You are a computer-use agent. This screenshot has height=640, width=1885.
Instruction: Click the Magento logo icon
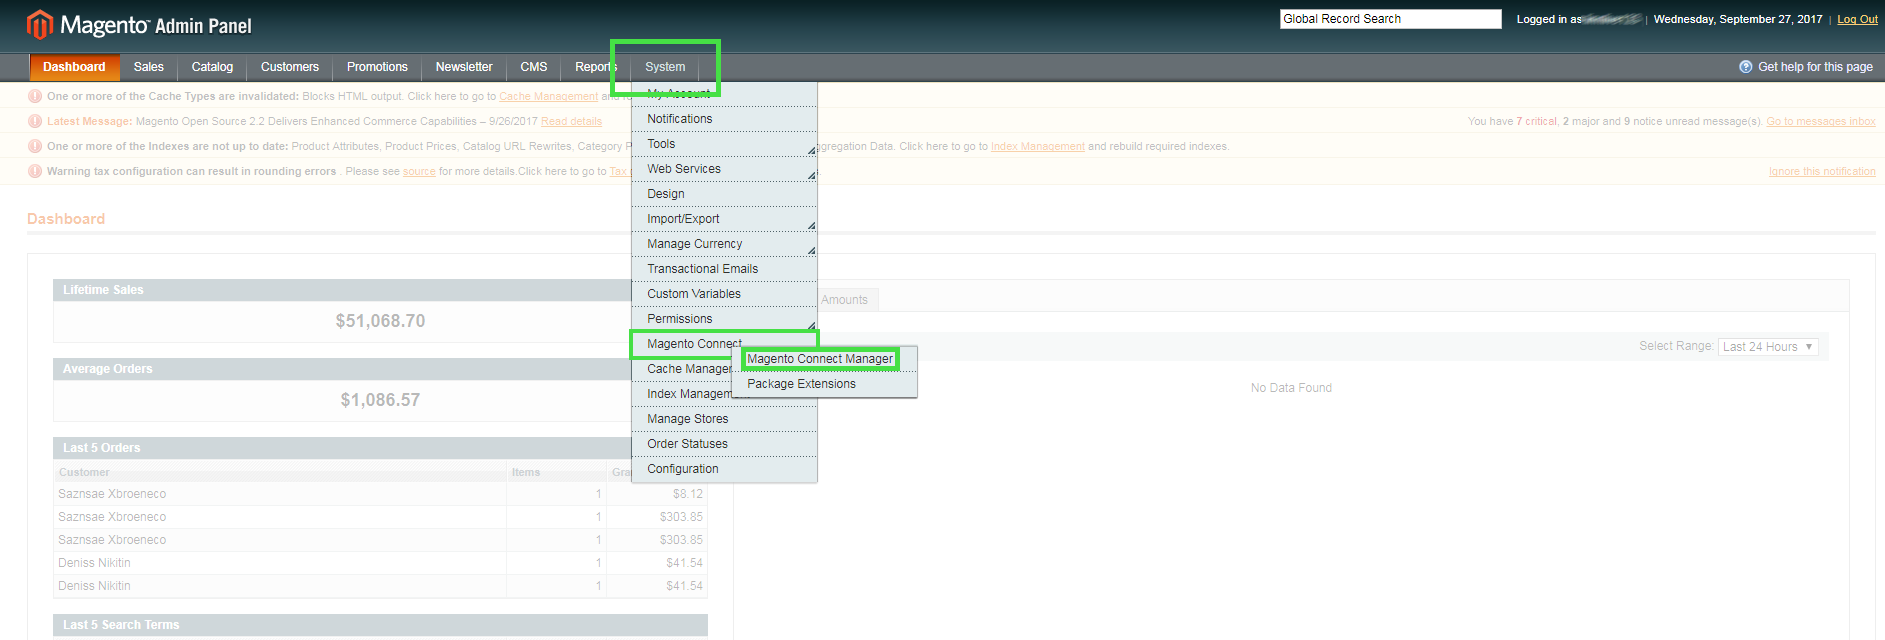point(39,24)
